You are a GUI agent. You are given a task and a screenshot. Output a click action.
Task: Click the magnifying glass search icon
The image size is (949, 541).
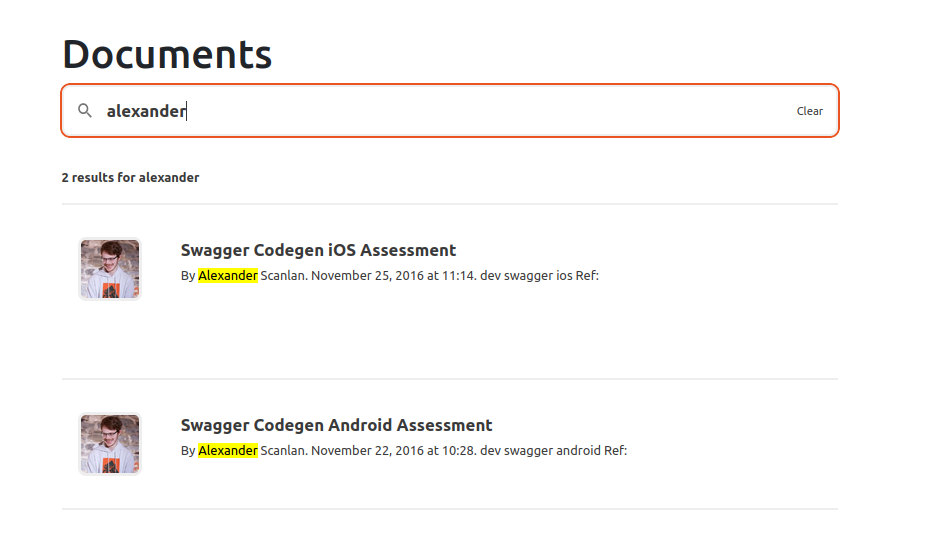pos(85,110)
